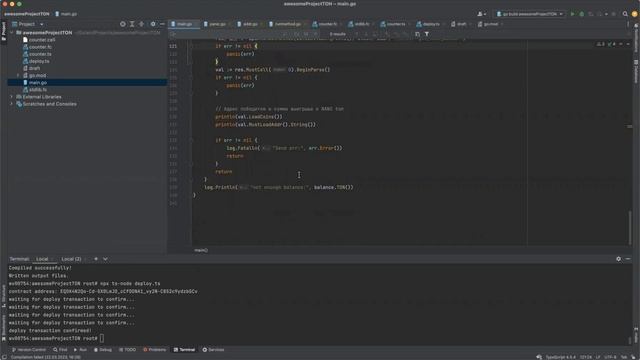Open Project panel gear options

153,24
